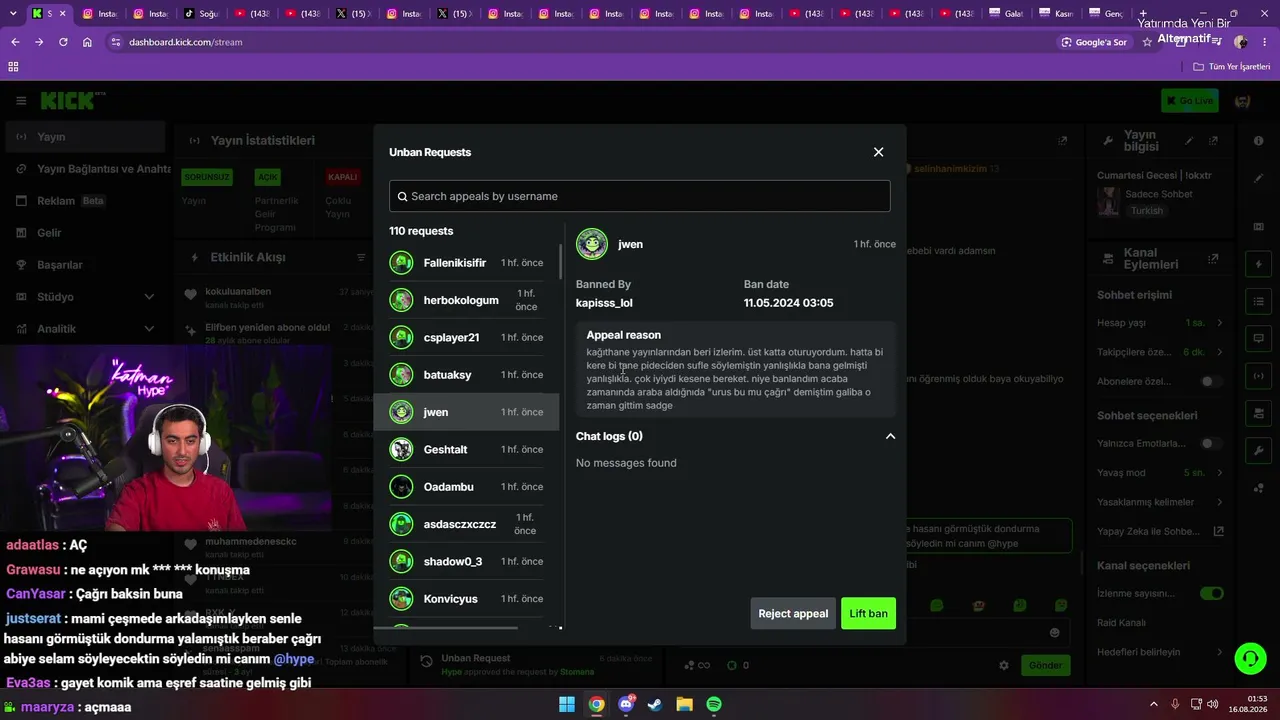Select Konvicyus's unban request

coord(466,599)
